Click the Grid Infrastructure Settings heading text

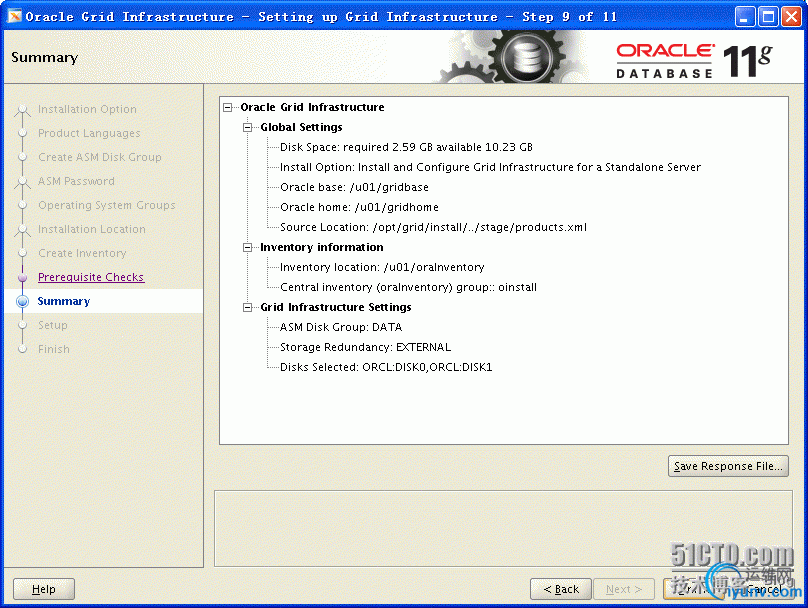pos(335,308)
